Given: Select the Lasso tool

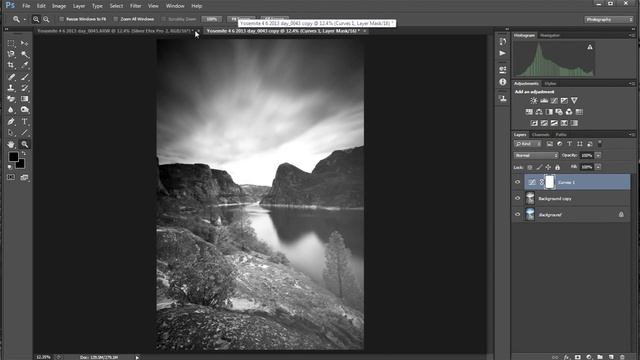Looking at the screenshot, I should pos(11,54).
